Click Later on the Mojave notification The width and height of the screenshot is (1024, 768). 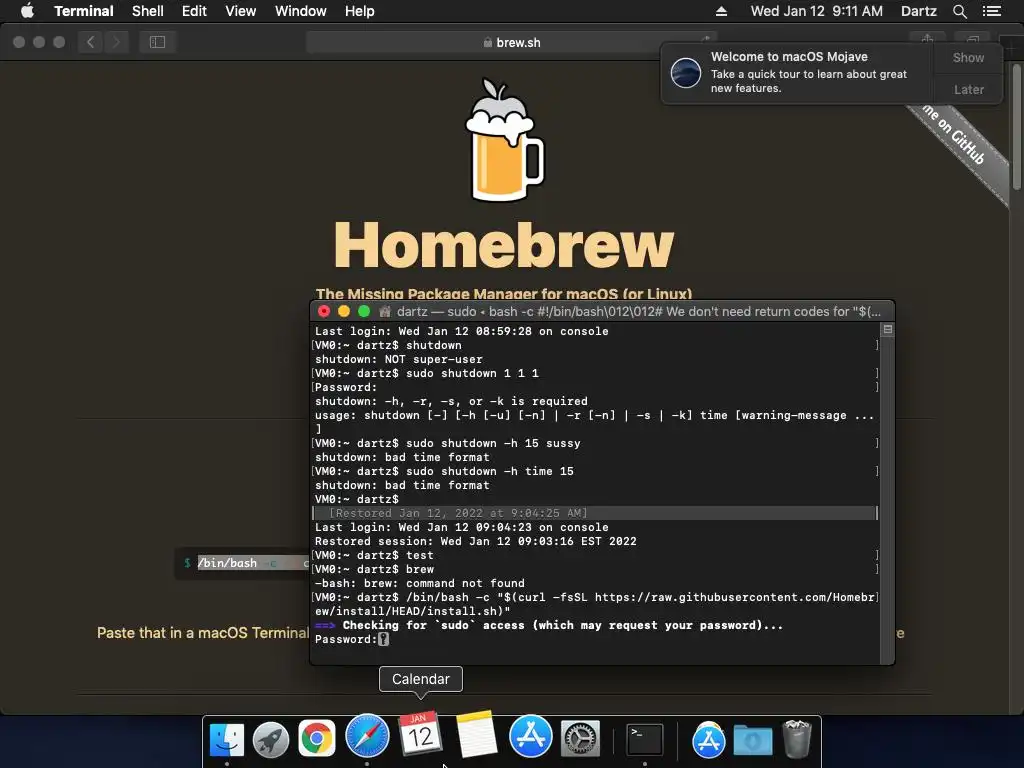(x=968, y=89)
